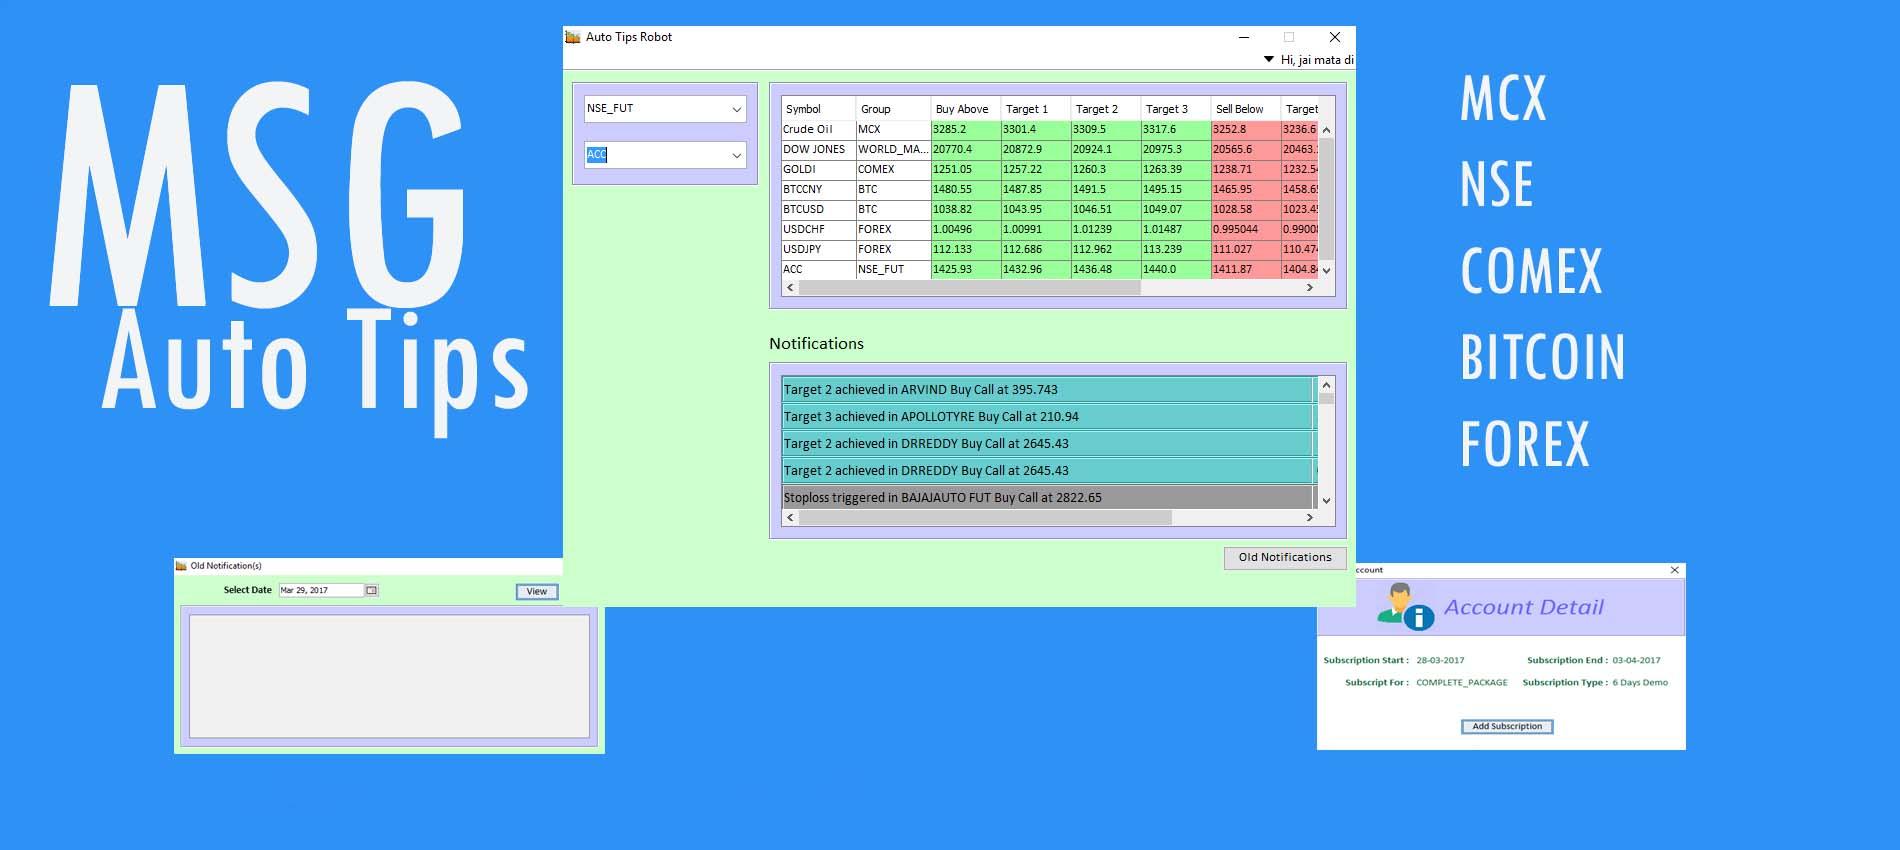Image resolution: width=1900 pixels, height=850 pixels.
Task: Click Add Subscription in Account Detail window
Action: tap(1507, 727)
